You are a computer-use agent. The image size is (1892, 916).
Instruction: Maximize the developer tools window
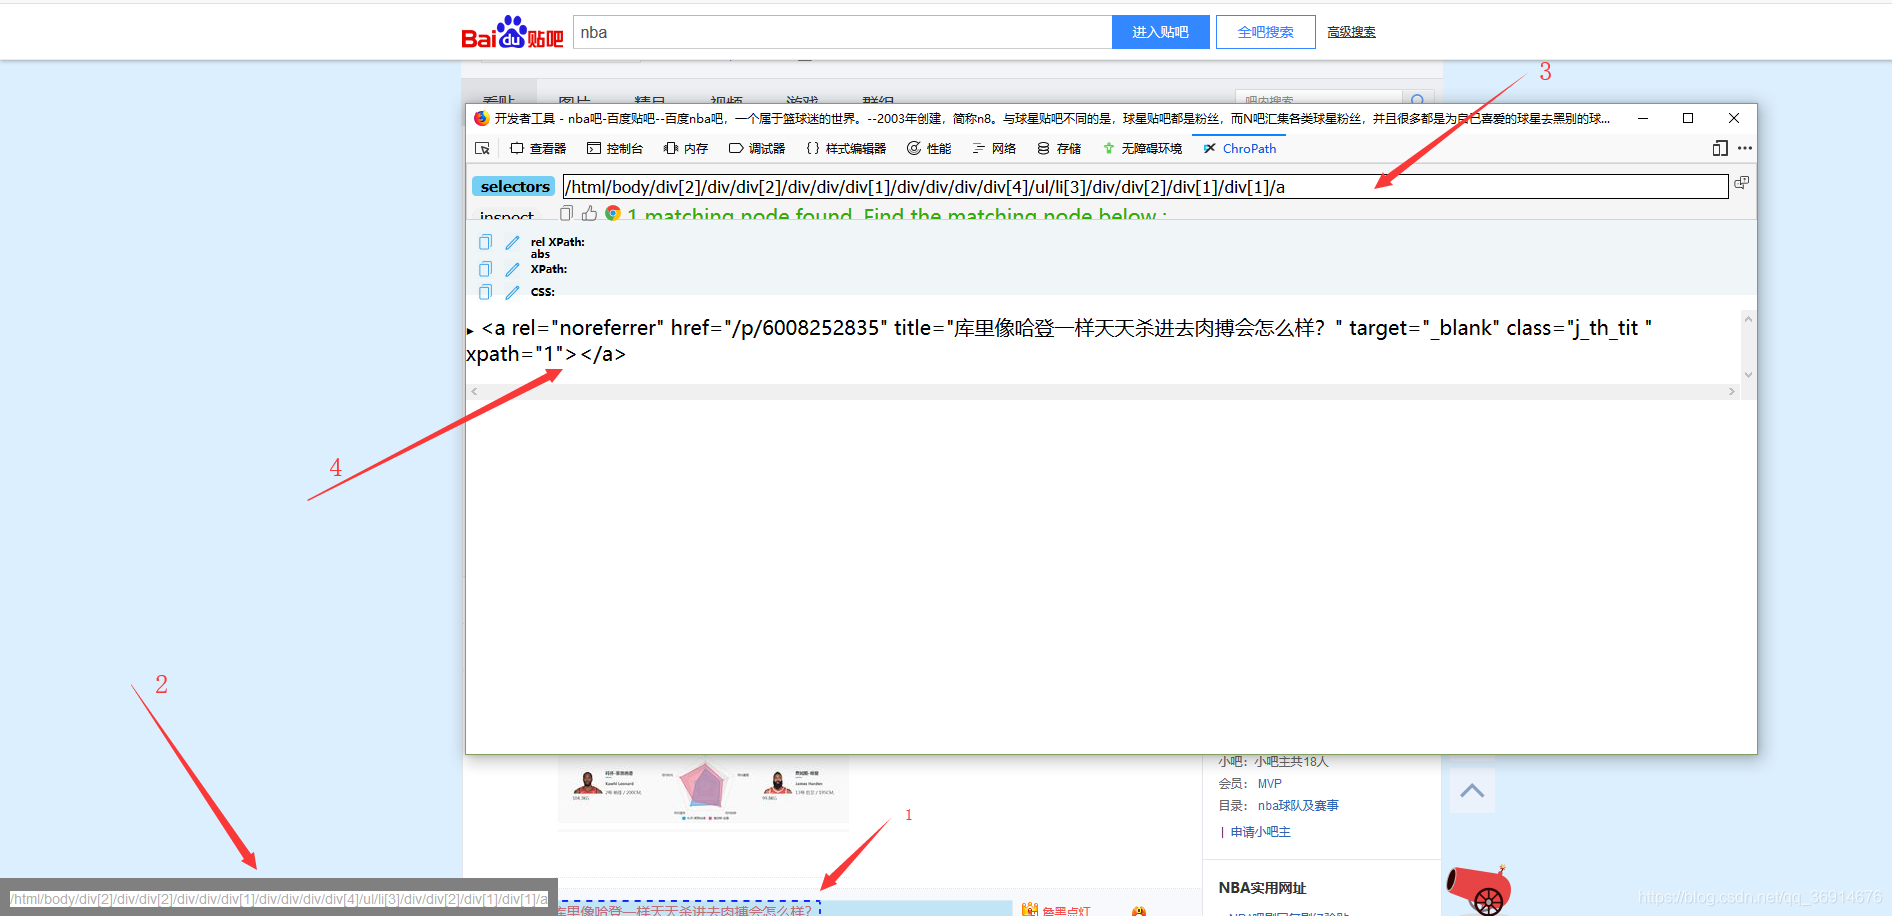(x=1688, y=118)
